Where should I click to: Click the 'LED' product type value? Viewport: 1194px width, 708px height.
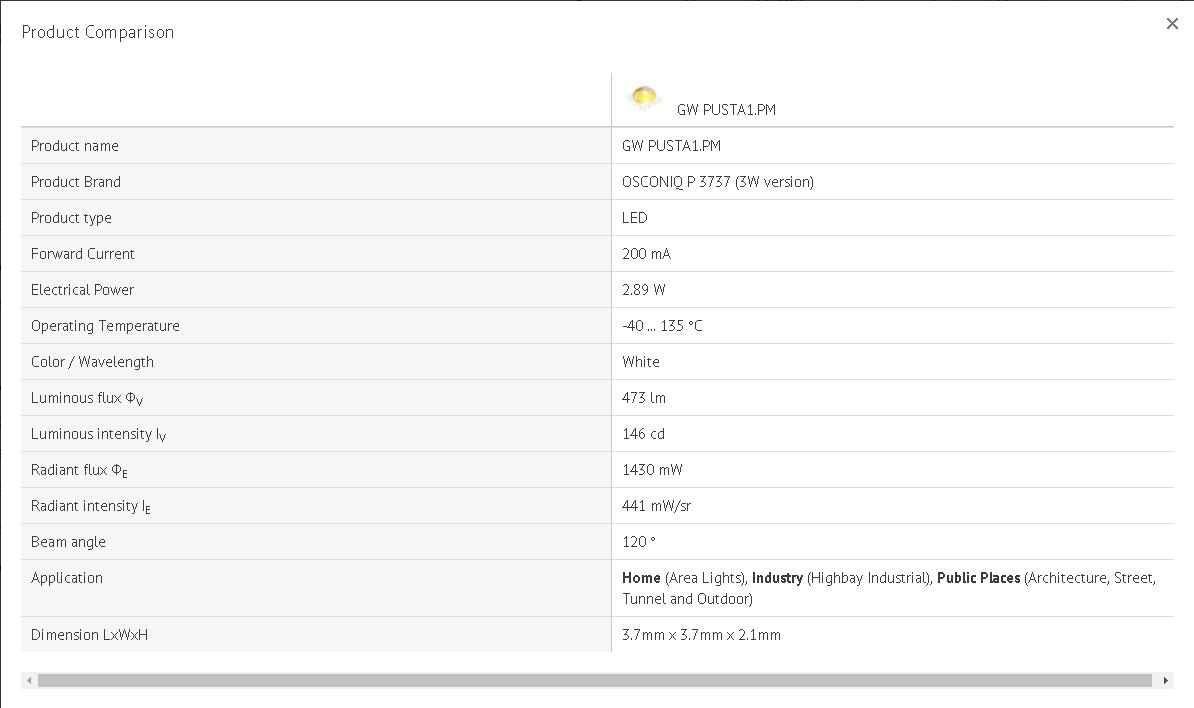(634, 218)
